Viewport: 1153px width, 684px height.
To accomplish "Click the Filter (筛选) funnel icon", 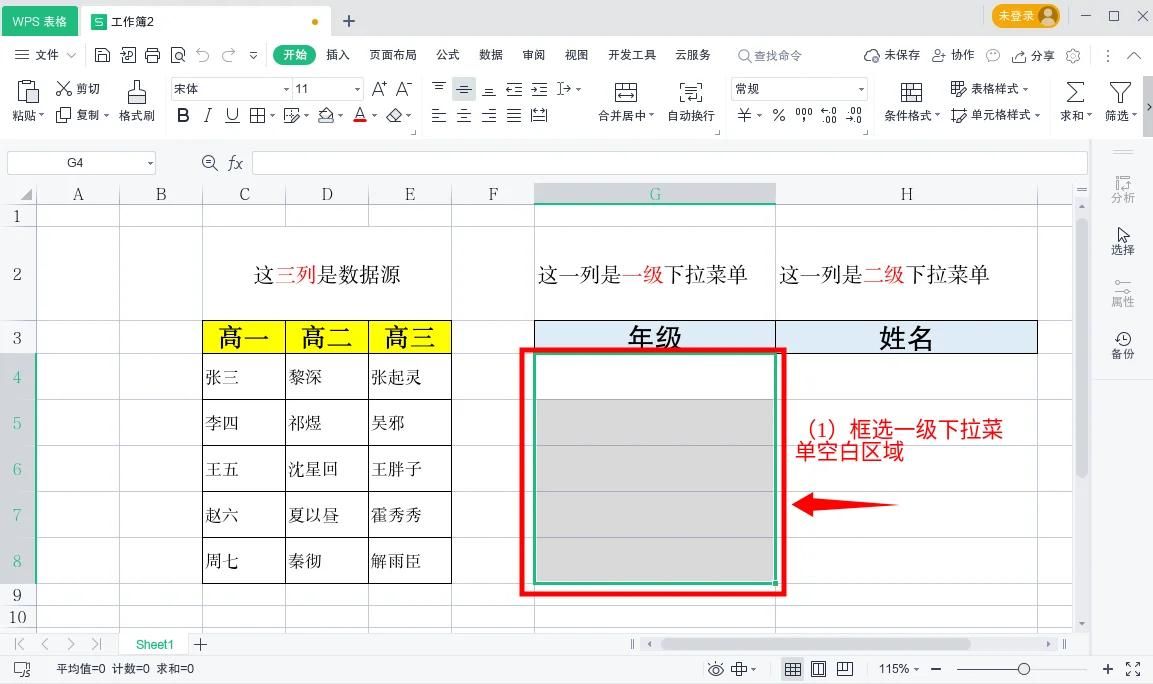I will (x=1119, y=93).
